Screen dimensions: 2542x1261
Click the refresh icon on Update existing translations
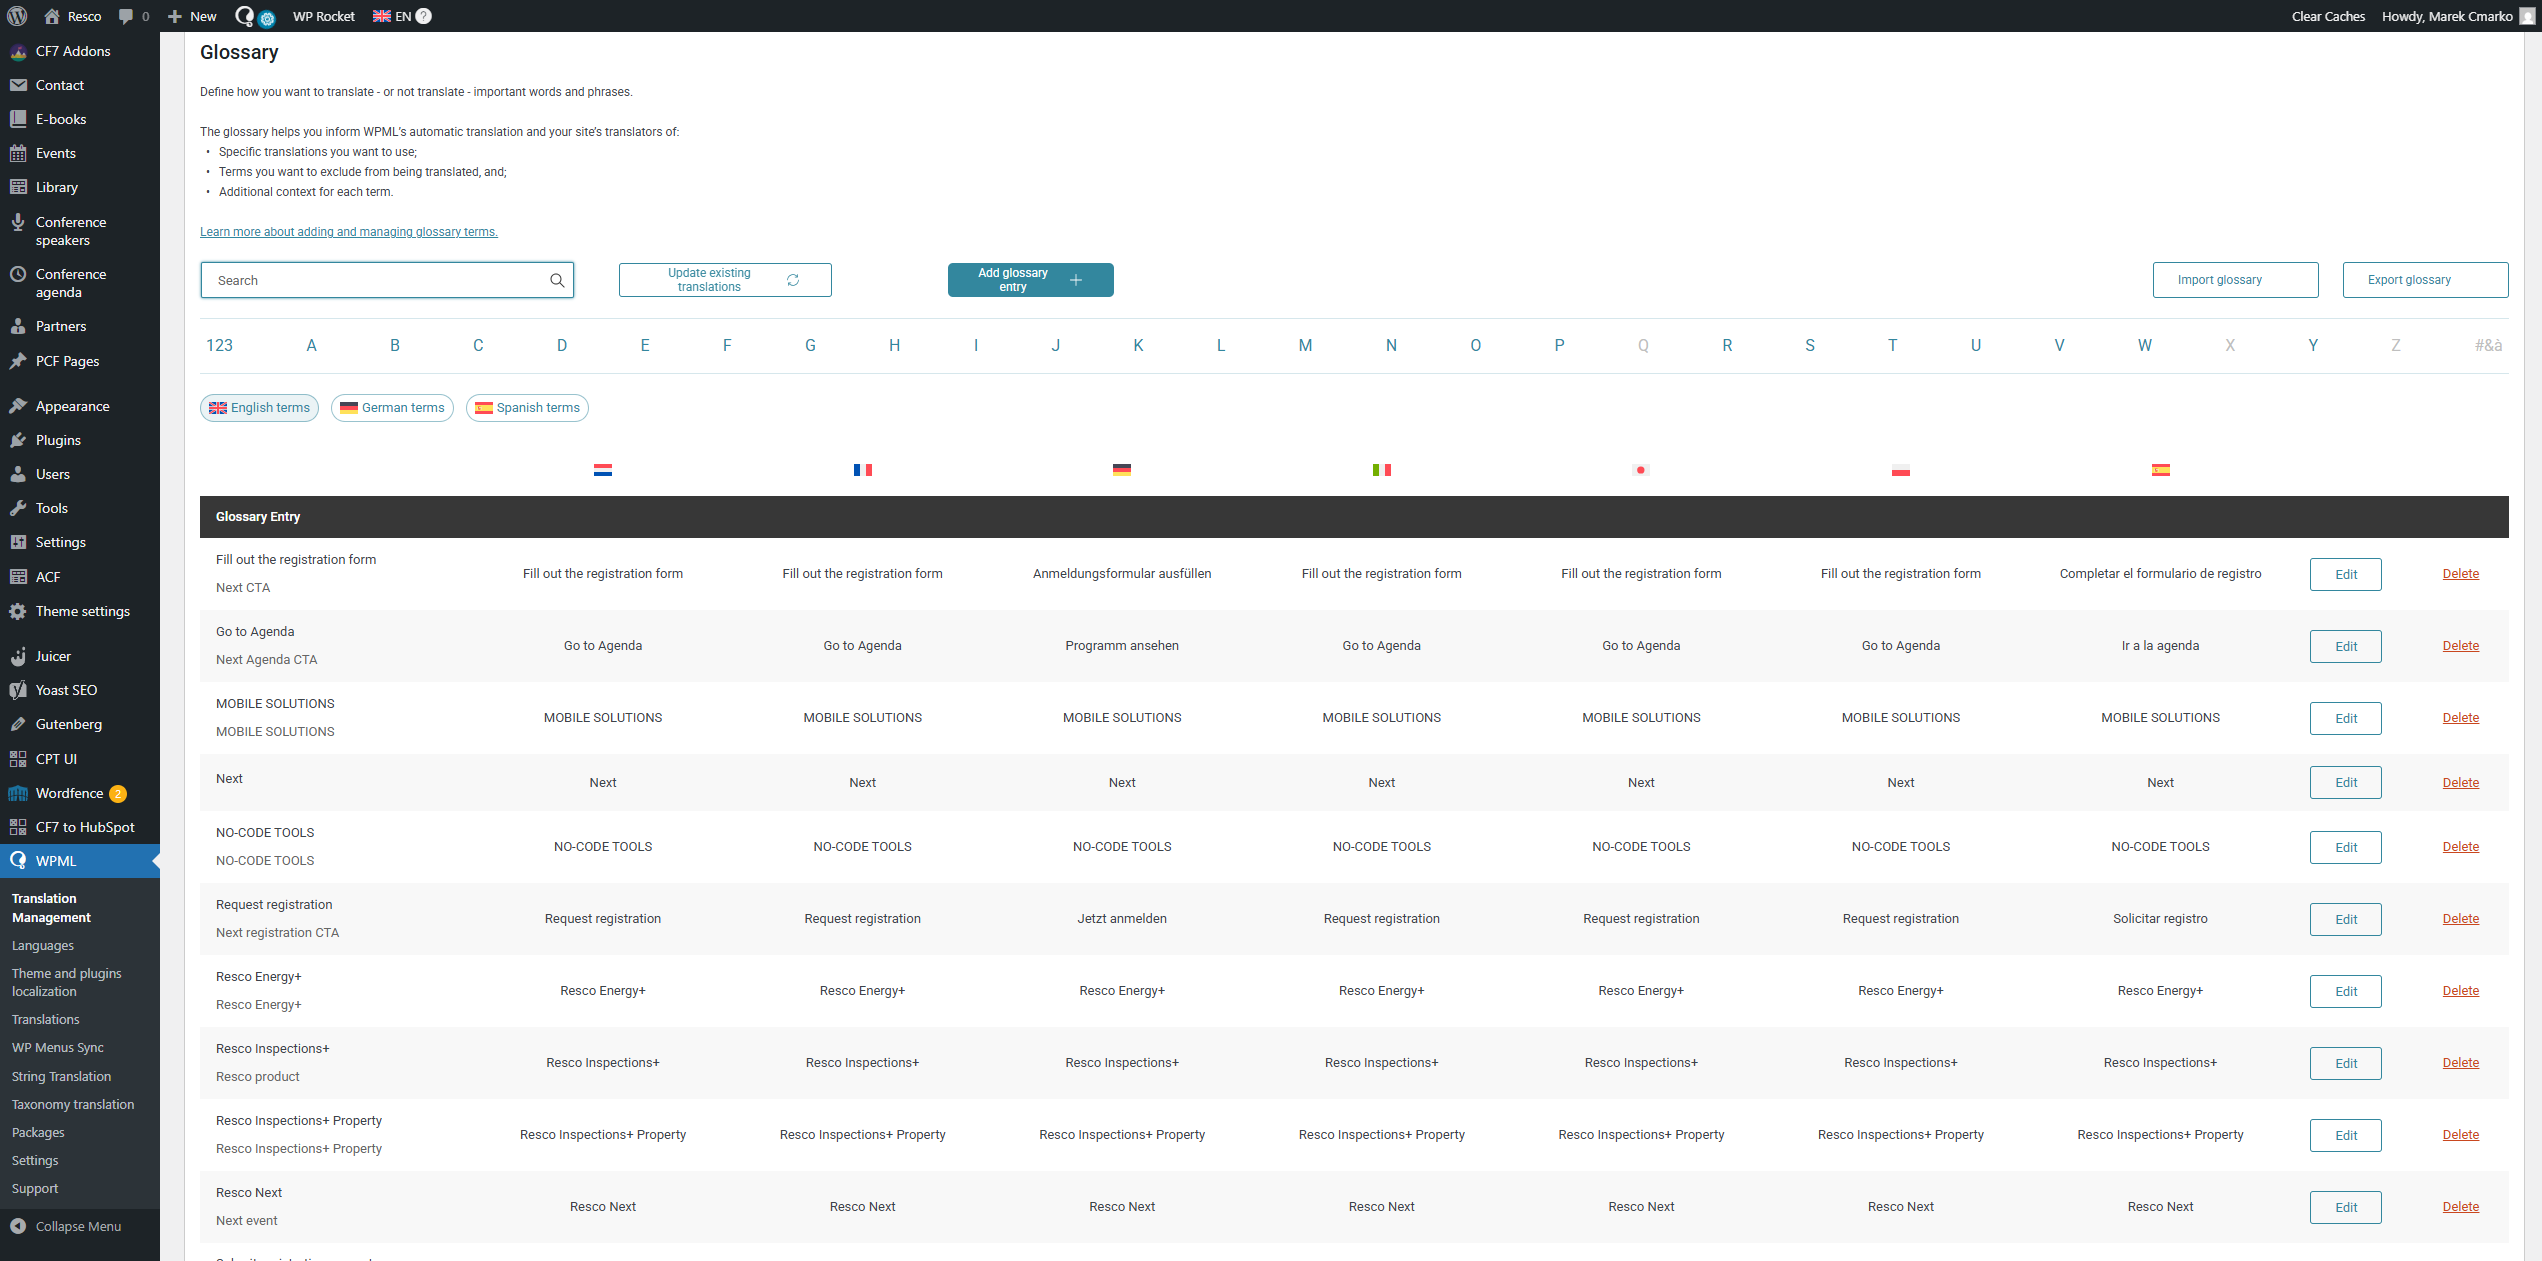[793, 280]
